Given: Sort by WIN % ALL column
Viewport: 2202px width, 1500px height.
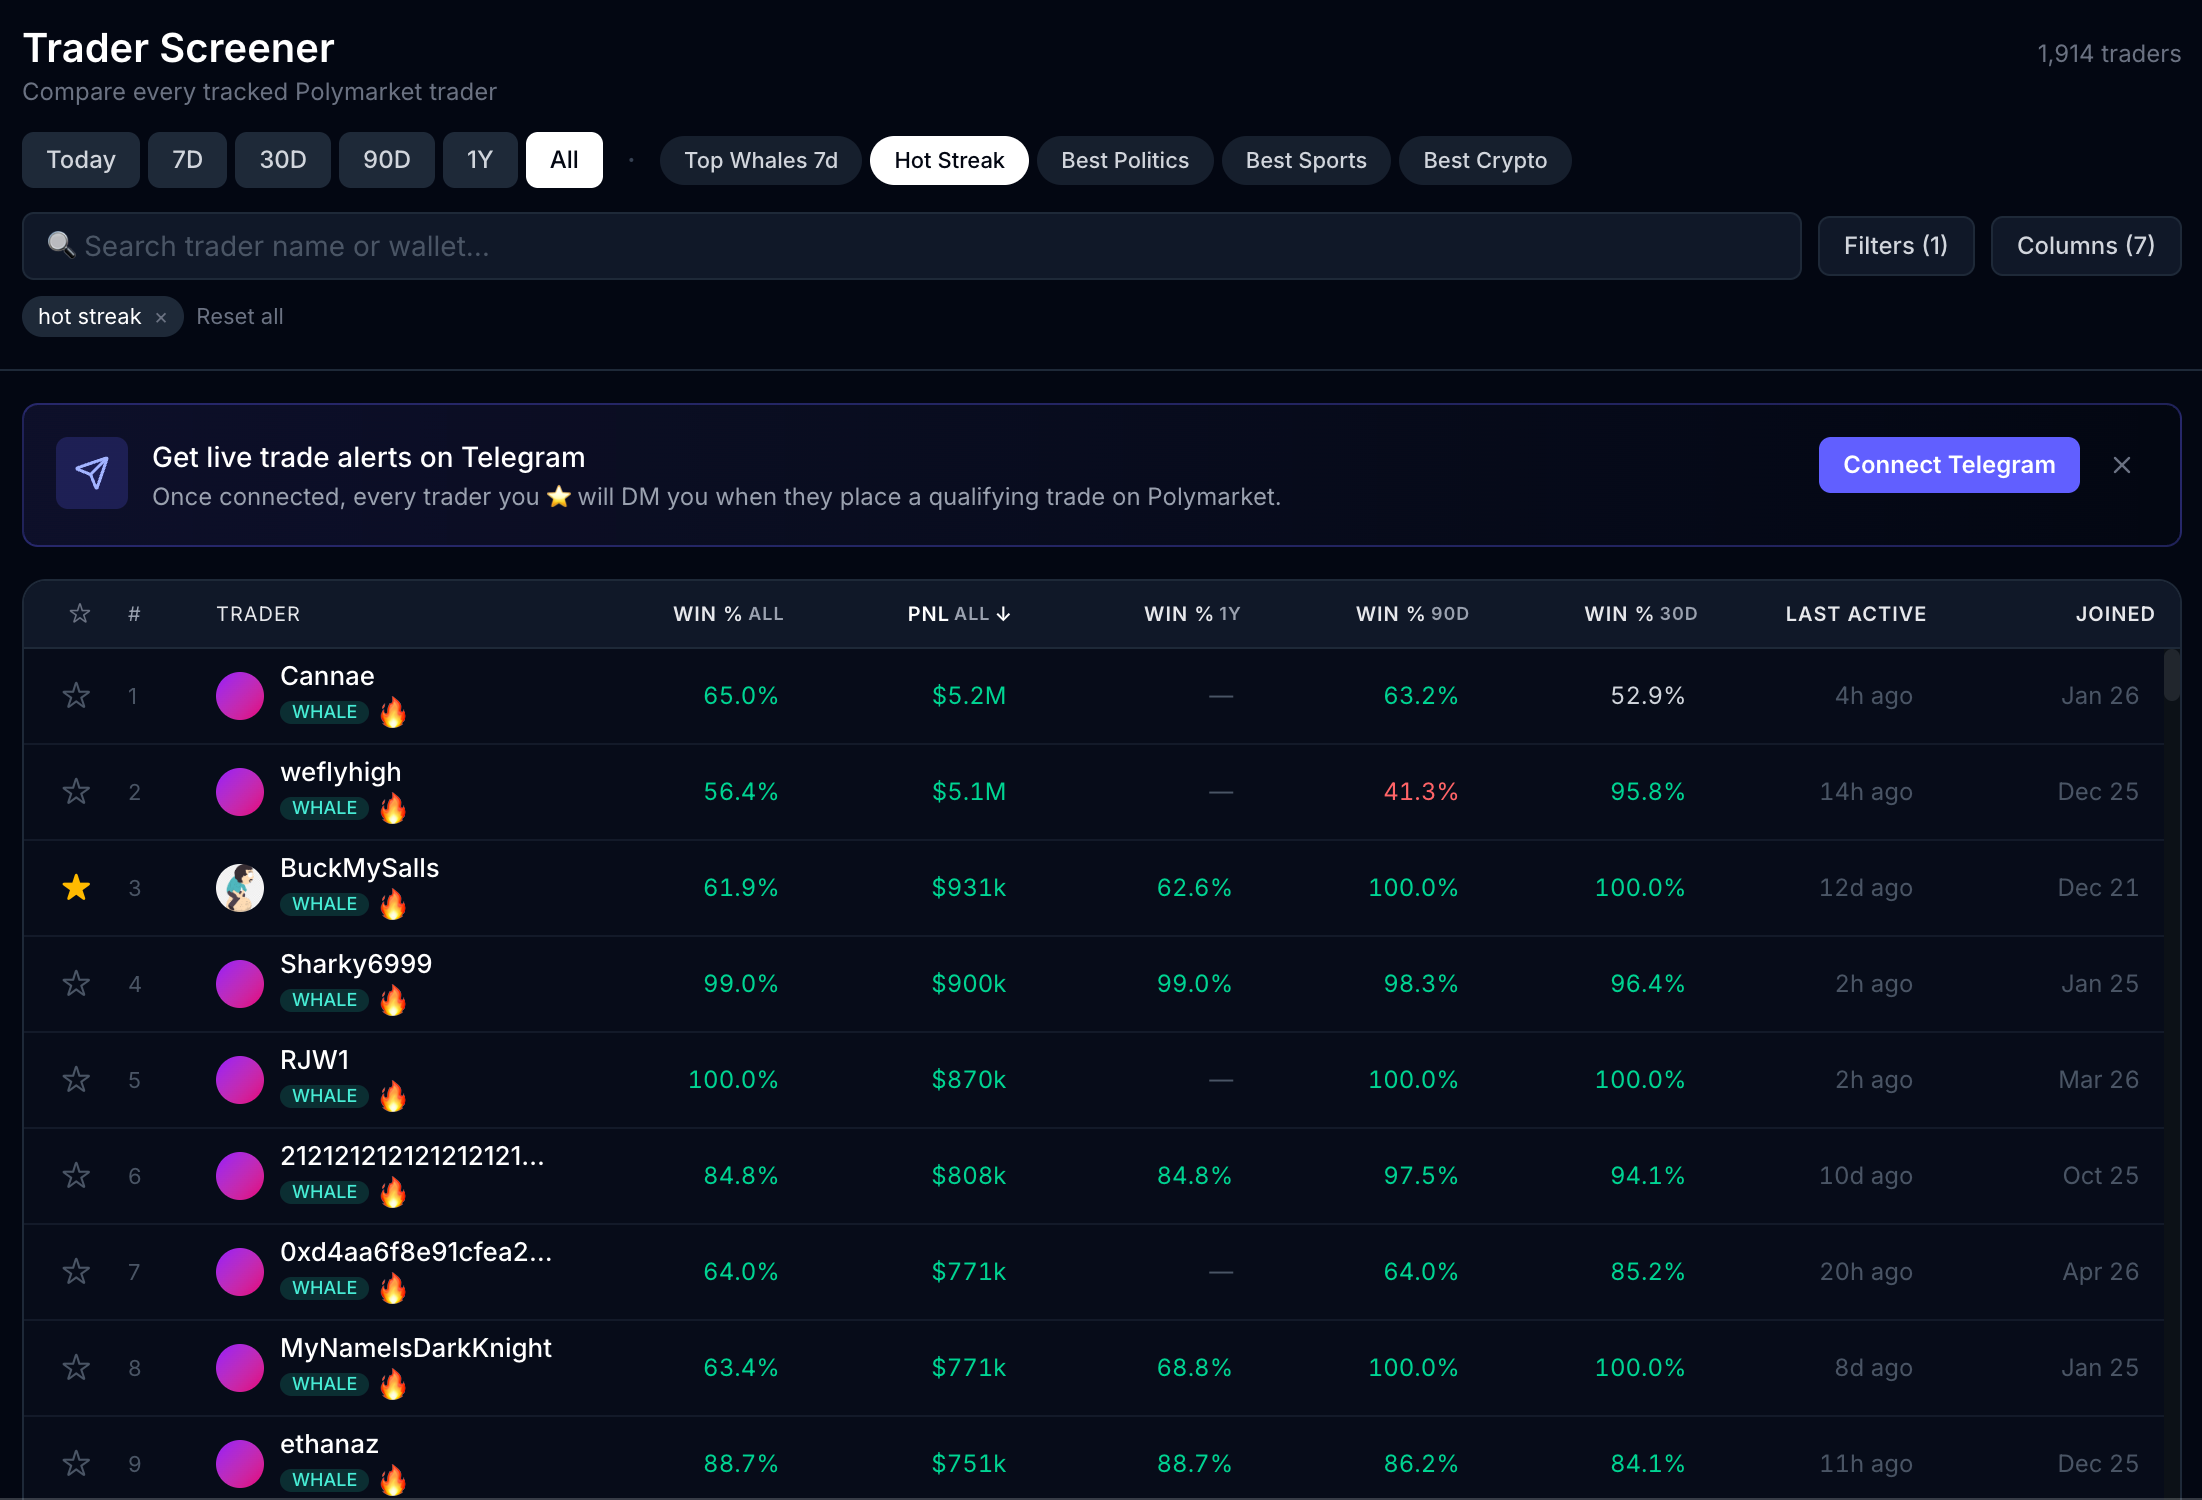Looking at the screenshot, I should click(728, 614).
